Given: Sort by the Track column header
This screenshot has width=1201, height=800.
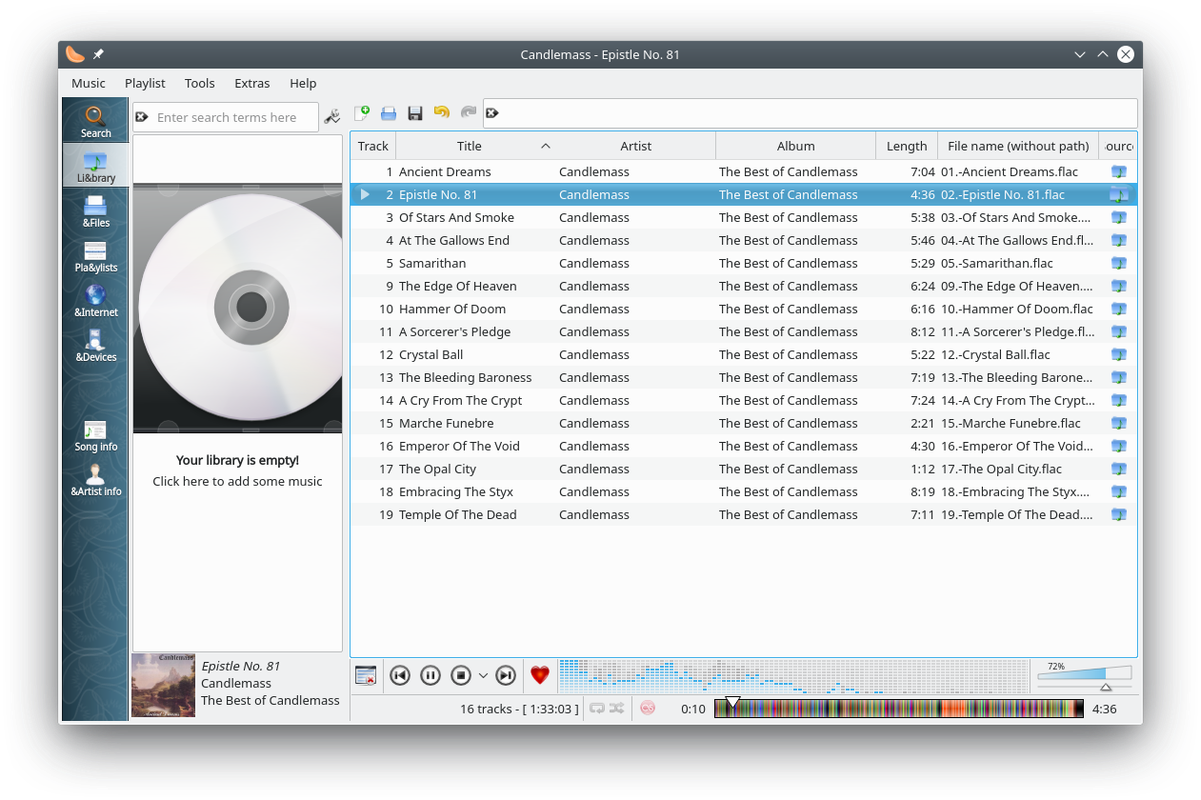Looking at the screenshot, I should coord(373,146).
